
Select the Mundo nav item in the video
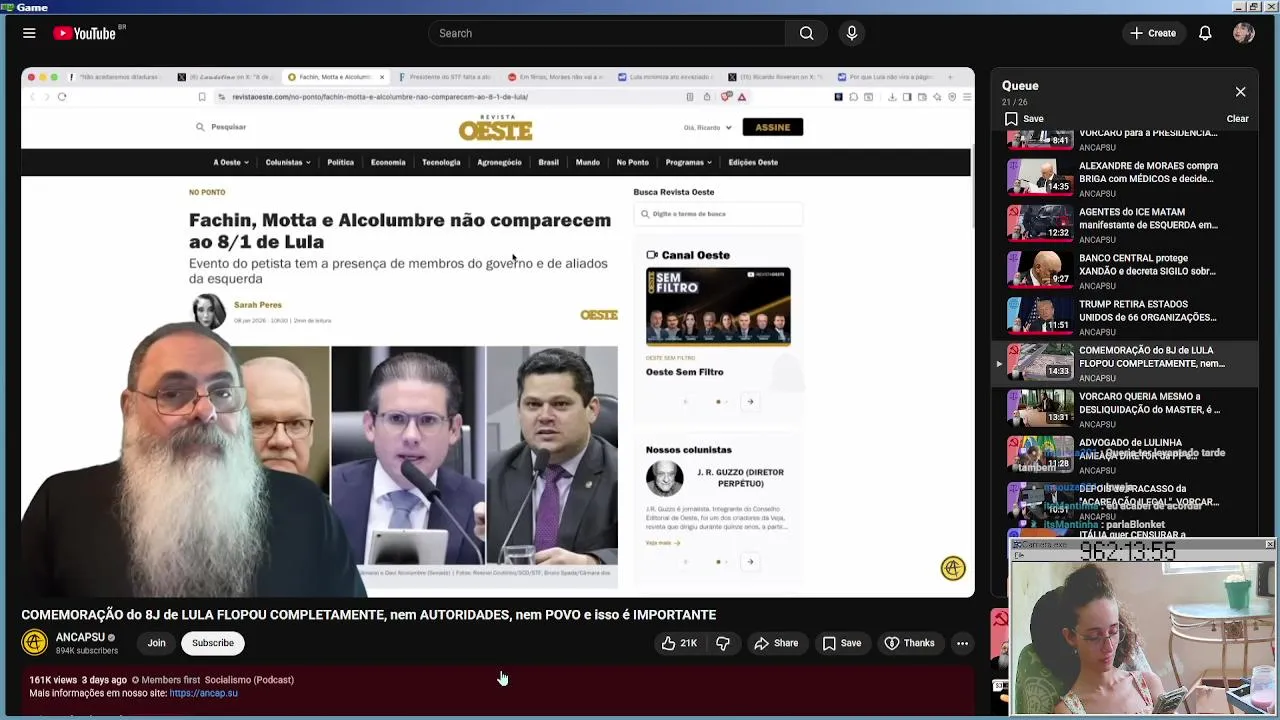pyautogui.click(x=588, y=162)
